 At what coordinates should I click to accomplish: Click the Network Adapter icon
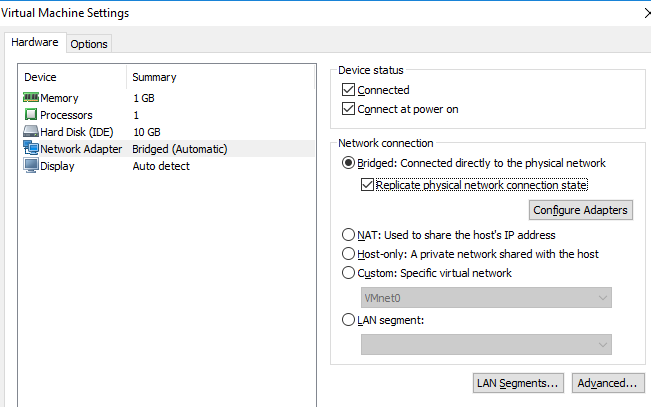tap(30, 149)
